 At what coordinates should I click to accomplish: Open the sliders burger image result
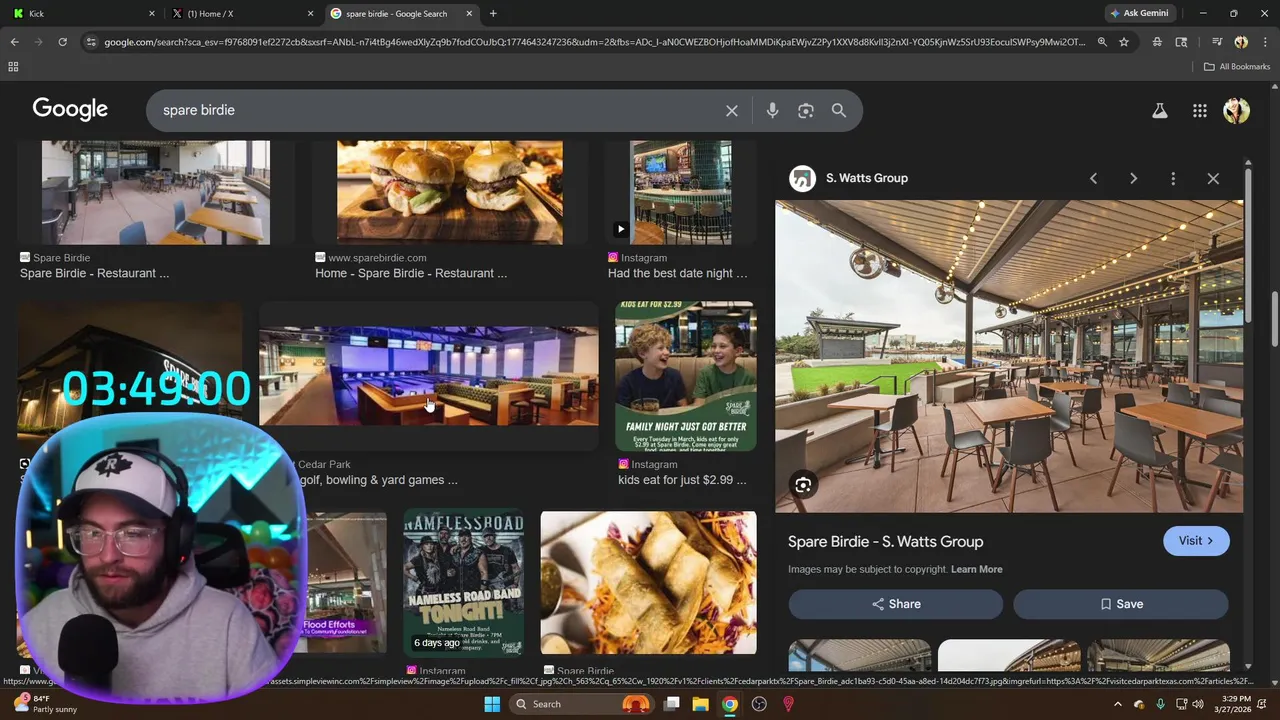pyautogui.click(x=450, y=193)
